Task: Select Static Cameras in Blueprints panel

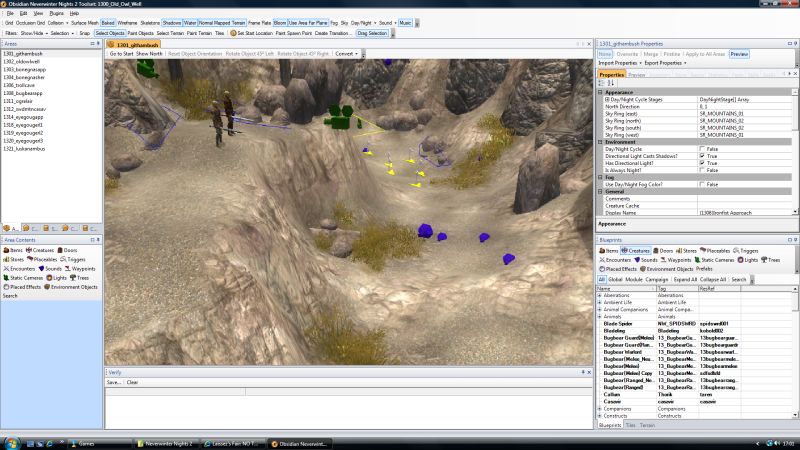Action: [x=714, y=260]
